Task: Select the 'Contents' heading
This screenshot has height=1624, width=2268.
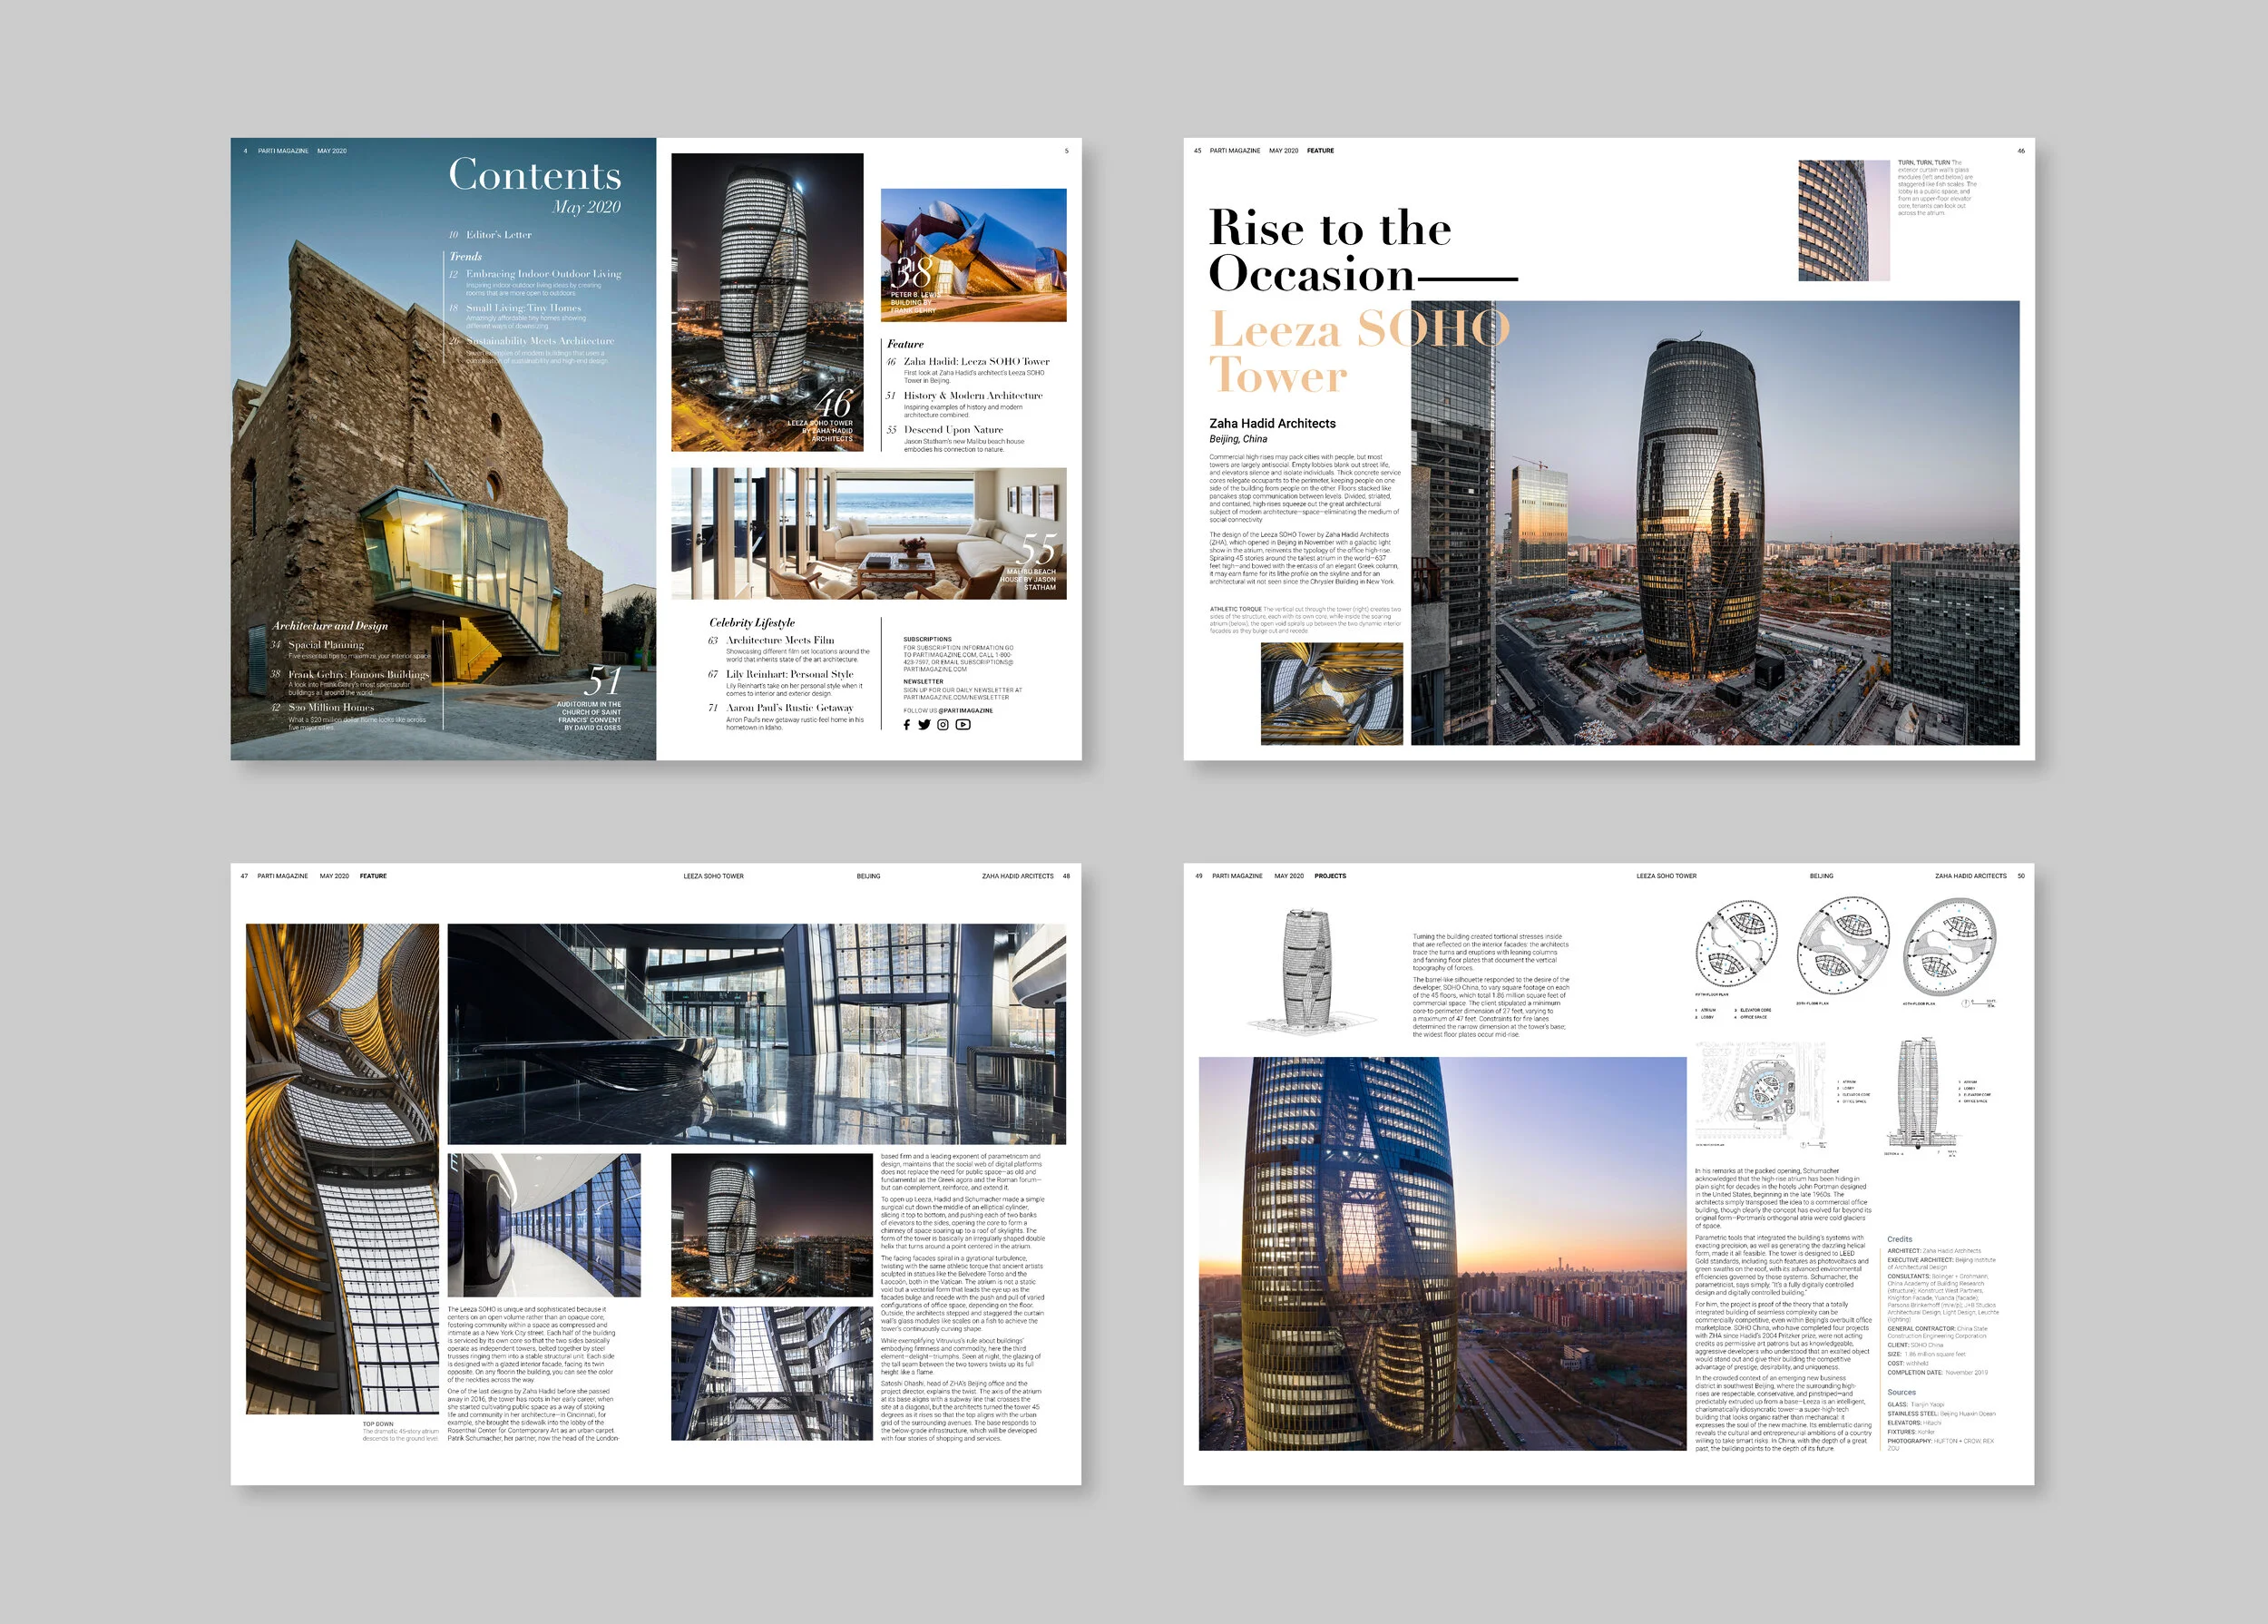Action: (535, 174)
